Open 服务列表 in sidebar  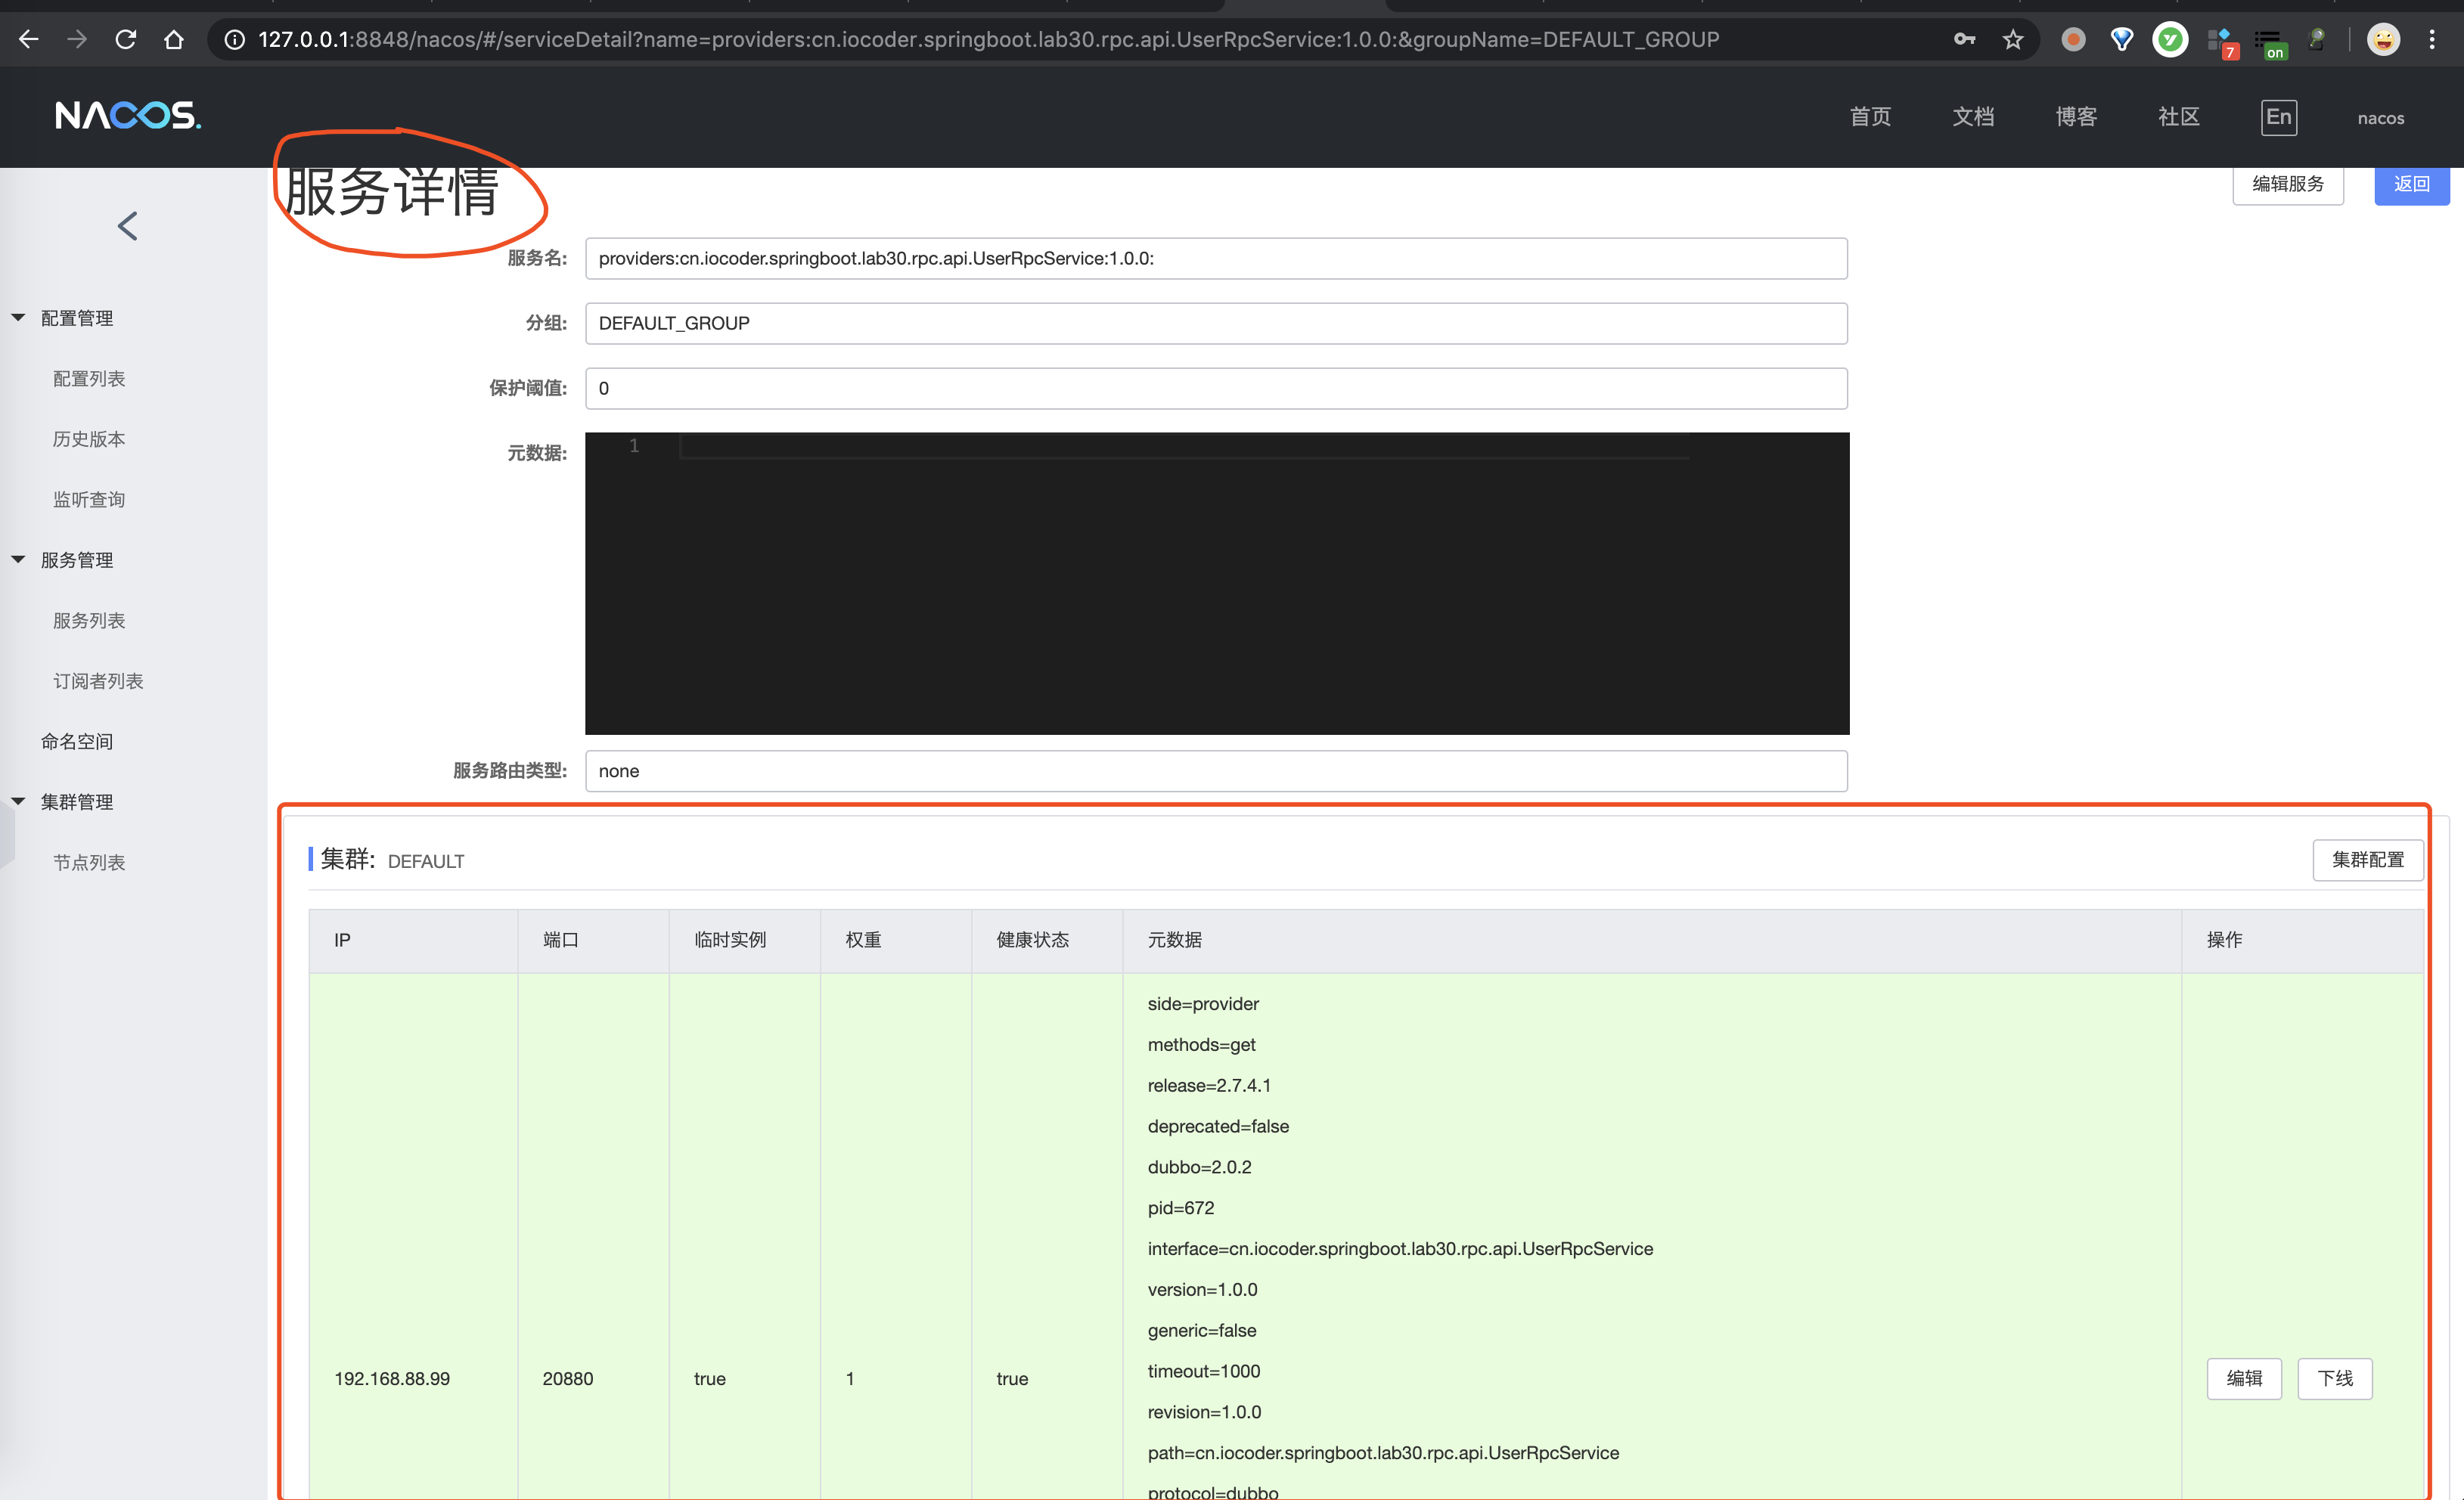pos(89,621)
